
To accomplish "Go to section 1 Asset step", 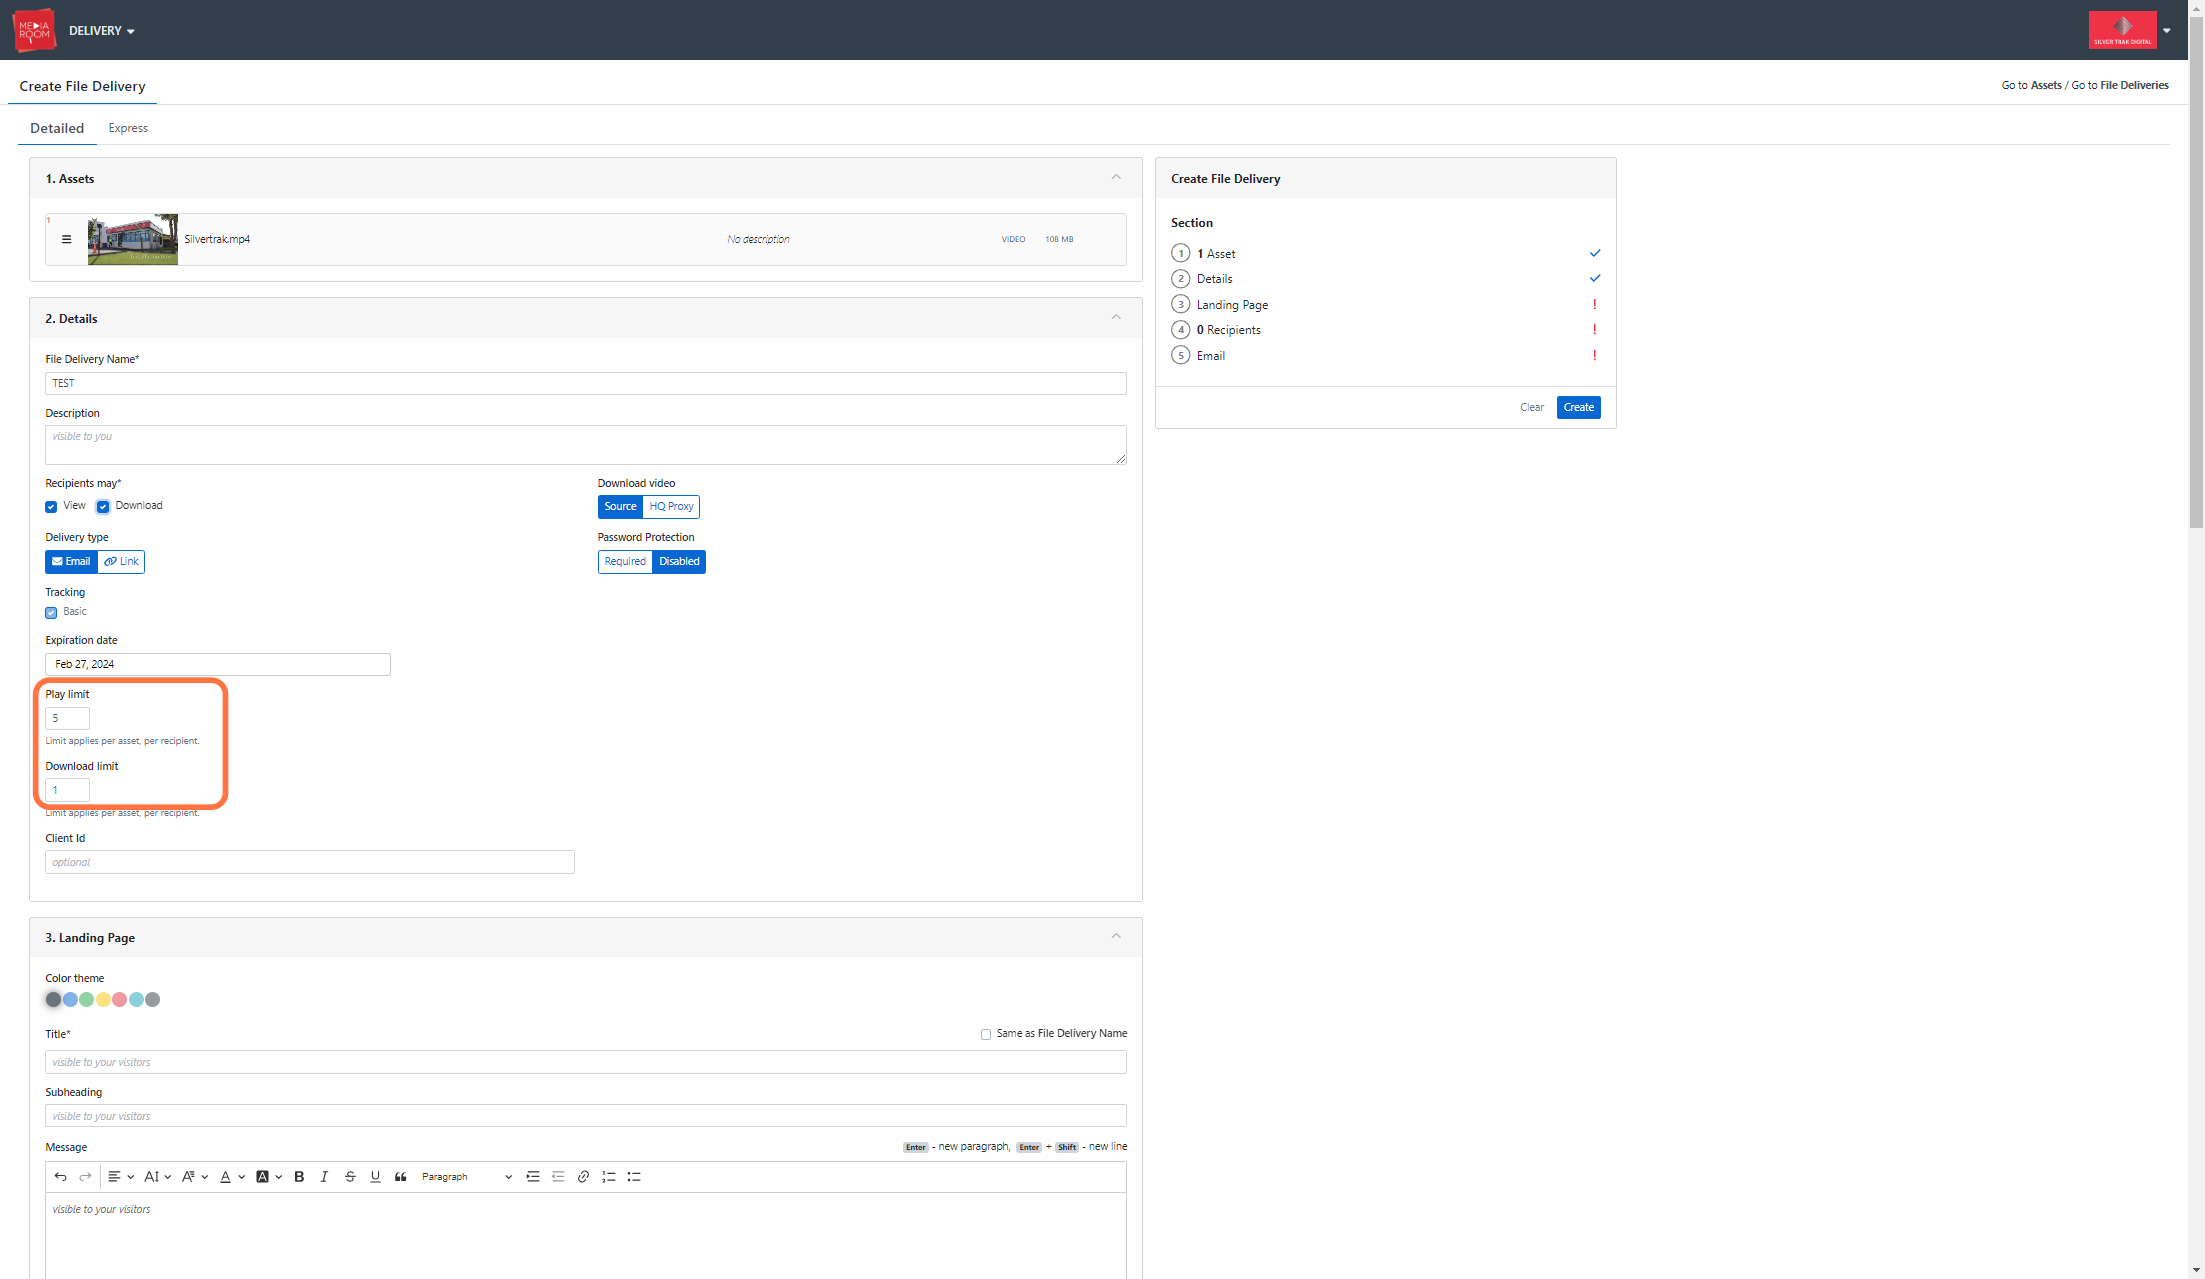I will (x=1215, y=254).
